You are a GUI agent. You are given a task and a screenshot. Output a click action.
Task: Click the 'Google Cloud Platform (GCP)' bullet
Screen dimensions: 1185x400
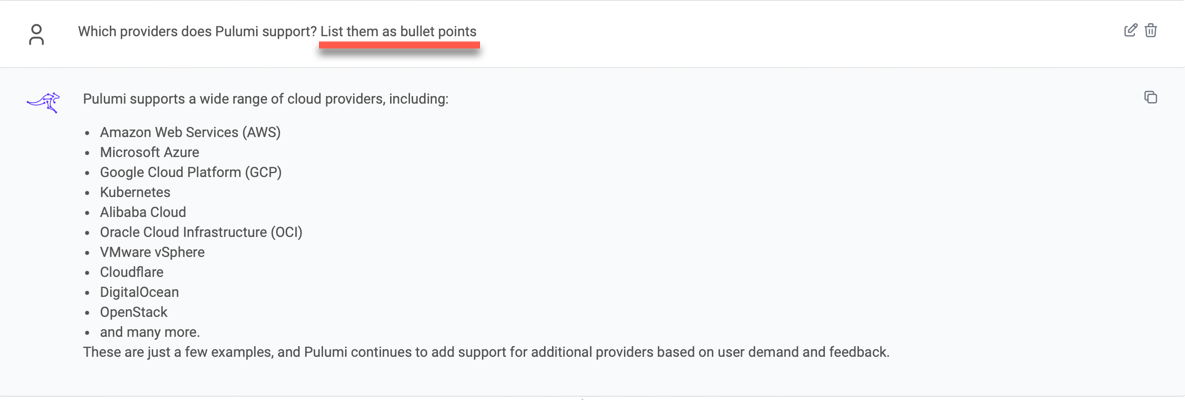point(190,172)
